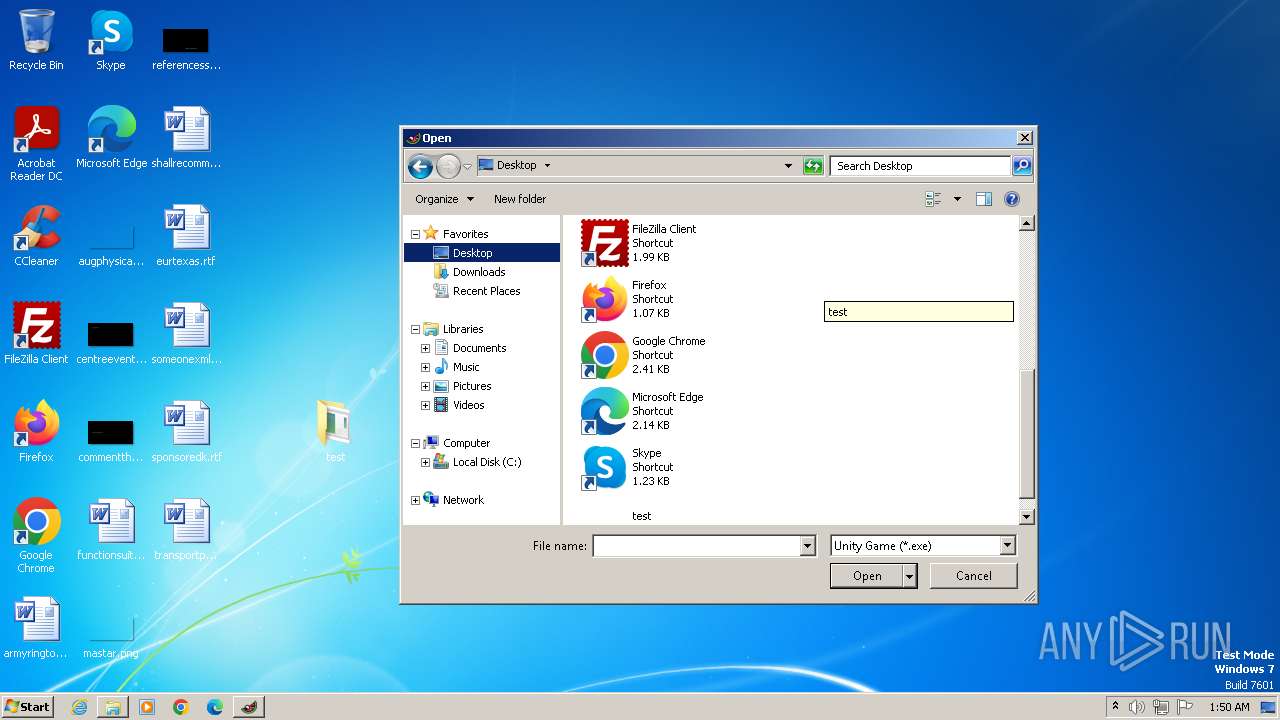
Task: Open the File name dropdown arrow
Action: coord(807,546)
